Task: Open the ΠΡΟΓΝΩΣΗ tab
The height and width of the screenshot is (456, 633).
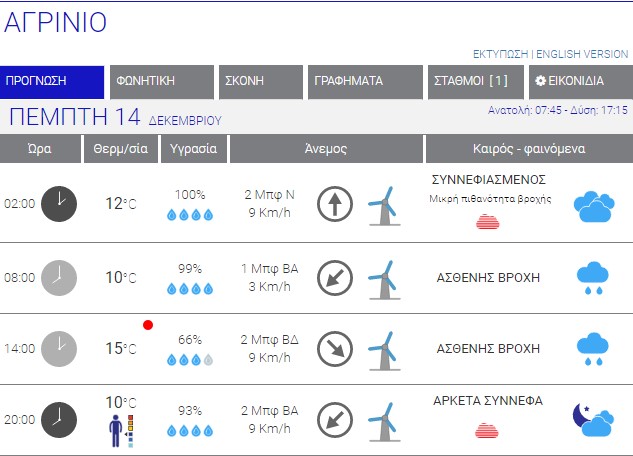Action: (x=52, y=81)
